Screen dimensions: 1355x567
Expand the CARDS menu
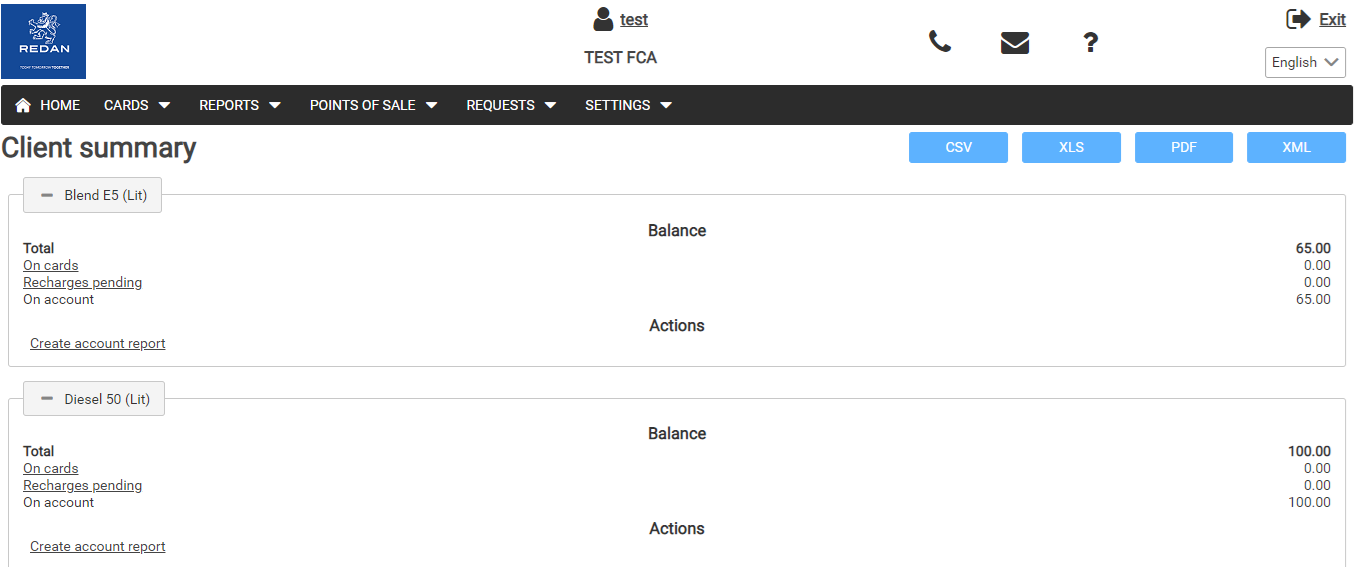pos(137,105)
